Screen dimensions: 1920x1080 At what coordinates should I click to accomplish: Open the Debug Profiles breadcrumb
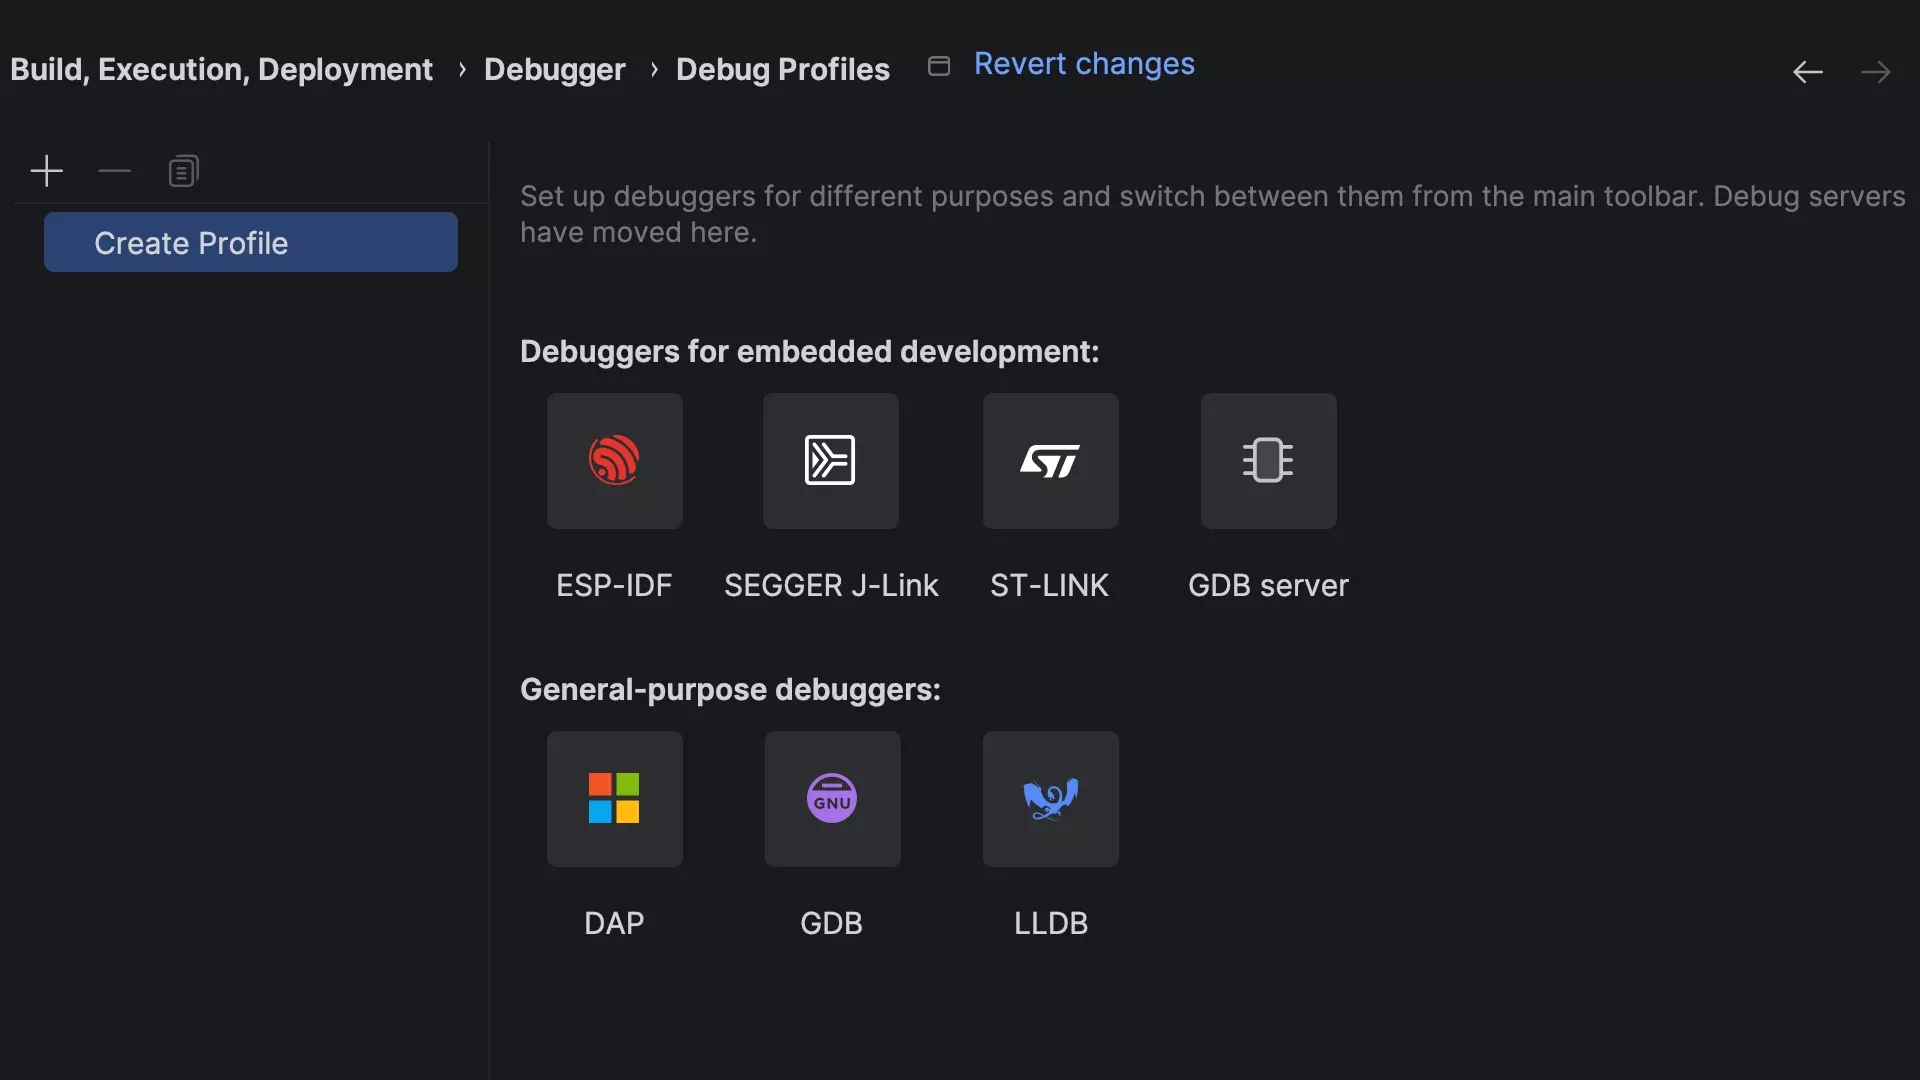tap(783, 69)
